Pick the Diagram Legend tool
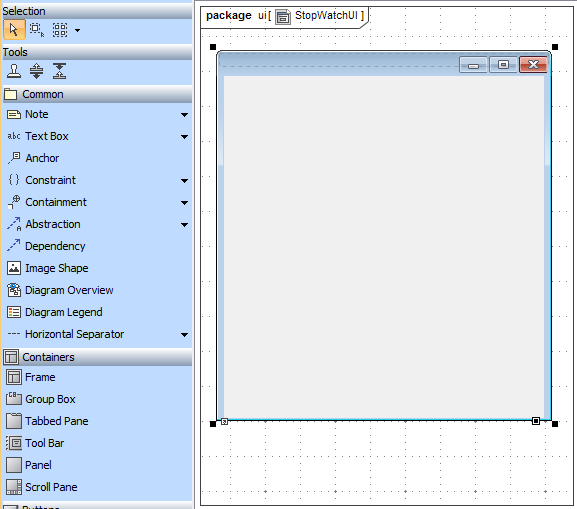 click(54, 312)
